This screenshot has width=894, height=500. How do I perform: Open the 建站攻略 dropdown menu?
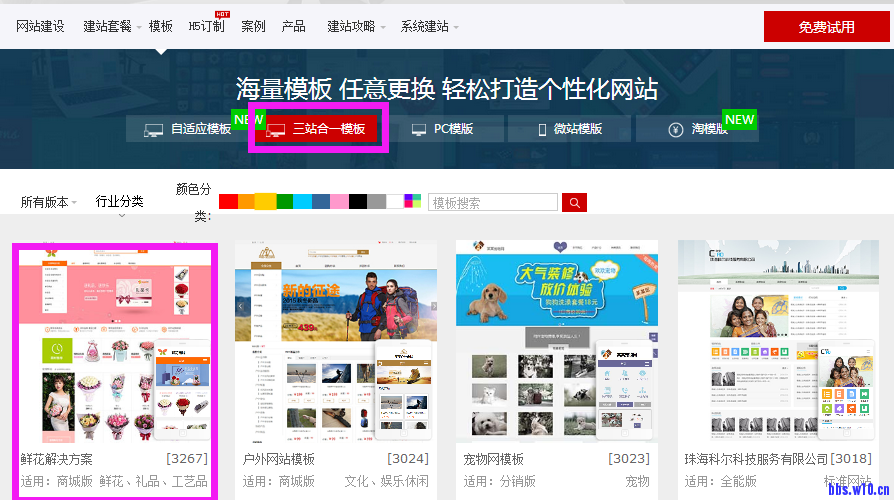click(x=356, y=27)
